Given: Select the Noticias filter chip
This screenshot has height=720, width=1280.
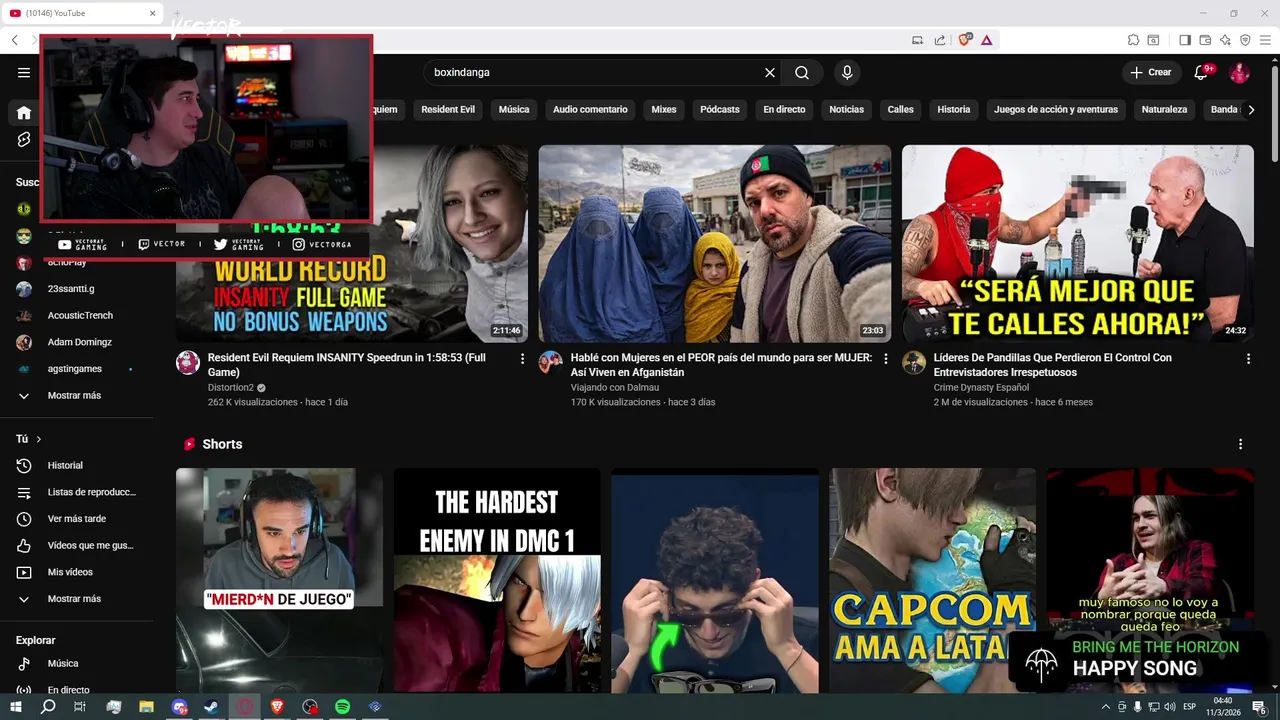Looking at the screenshot, I should (846, 109).
